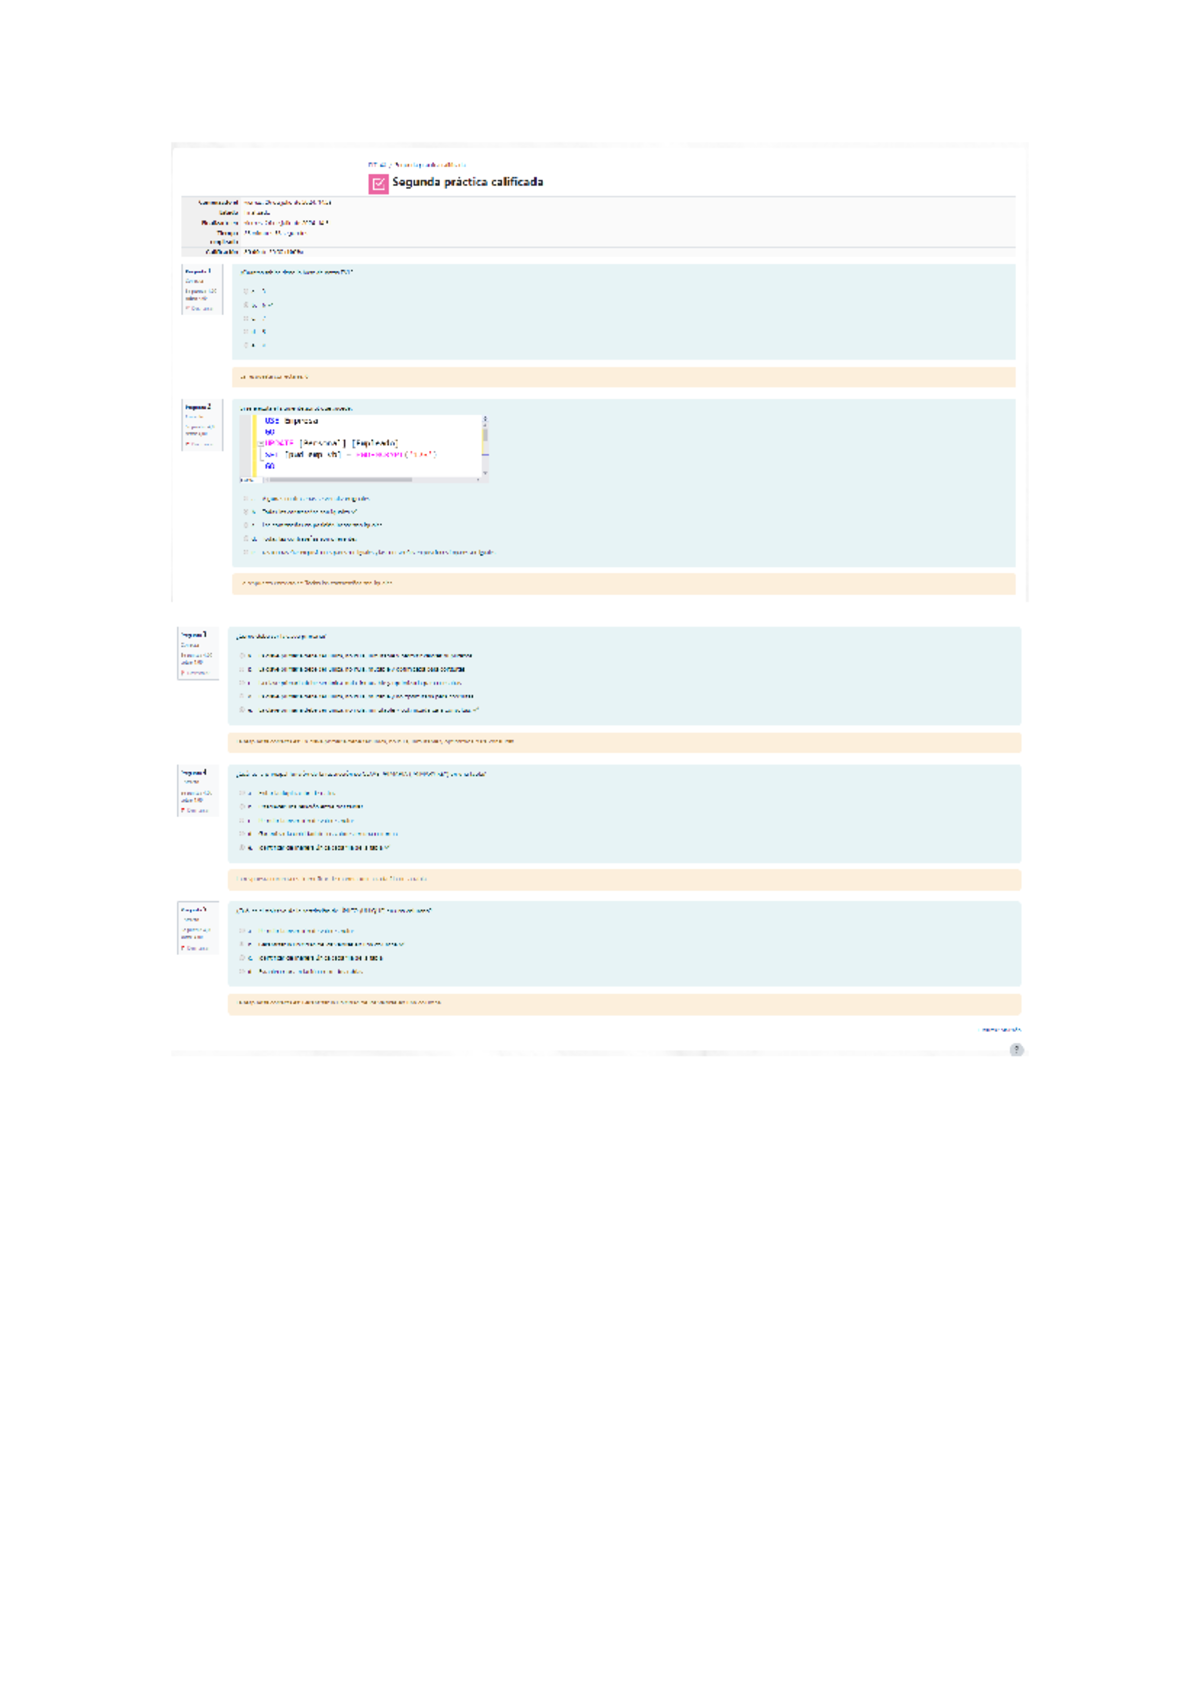Flag Pregunta 1 with its red flag icon
The height and width of the screenshot is (1696, 1200).
coord(199,309)
